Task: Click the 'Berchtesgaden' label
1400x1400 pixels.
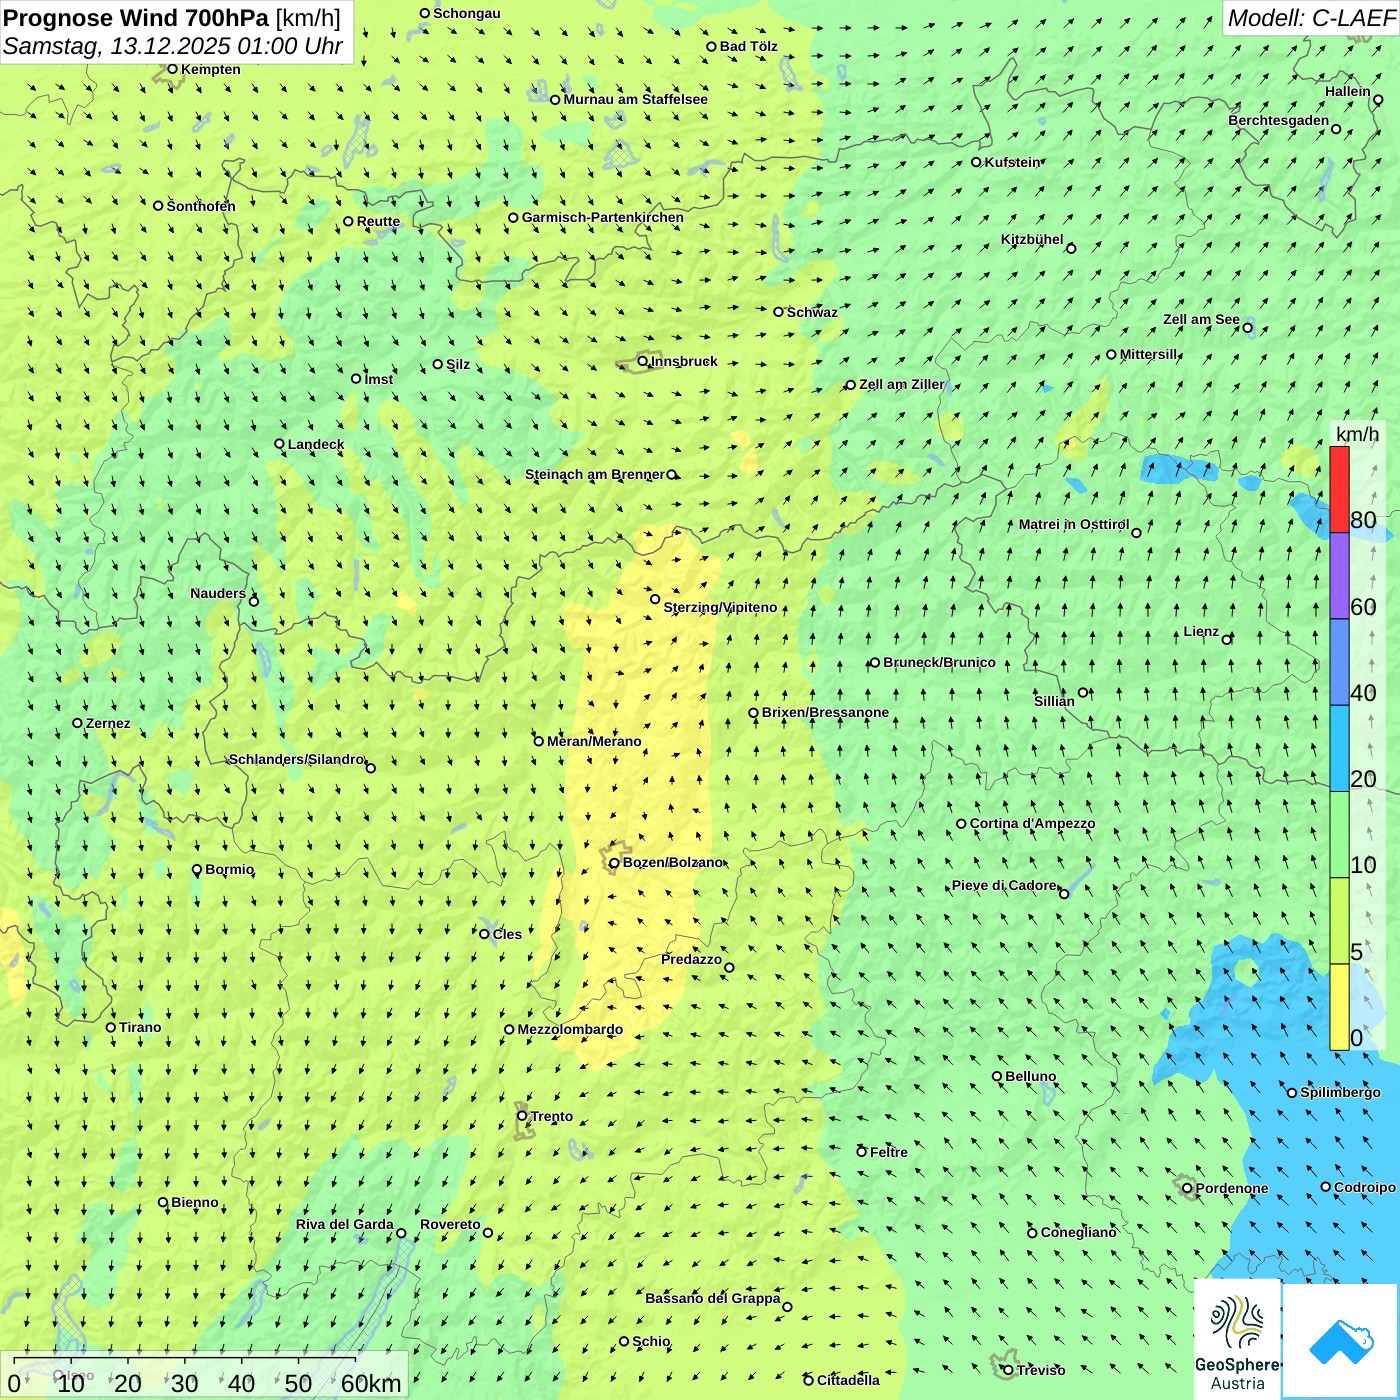Action: click(1279, 120)
